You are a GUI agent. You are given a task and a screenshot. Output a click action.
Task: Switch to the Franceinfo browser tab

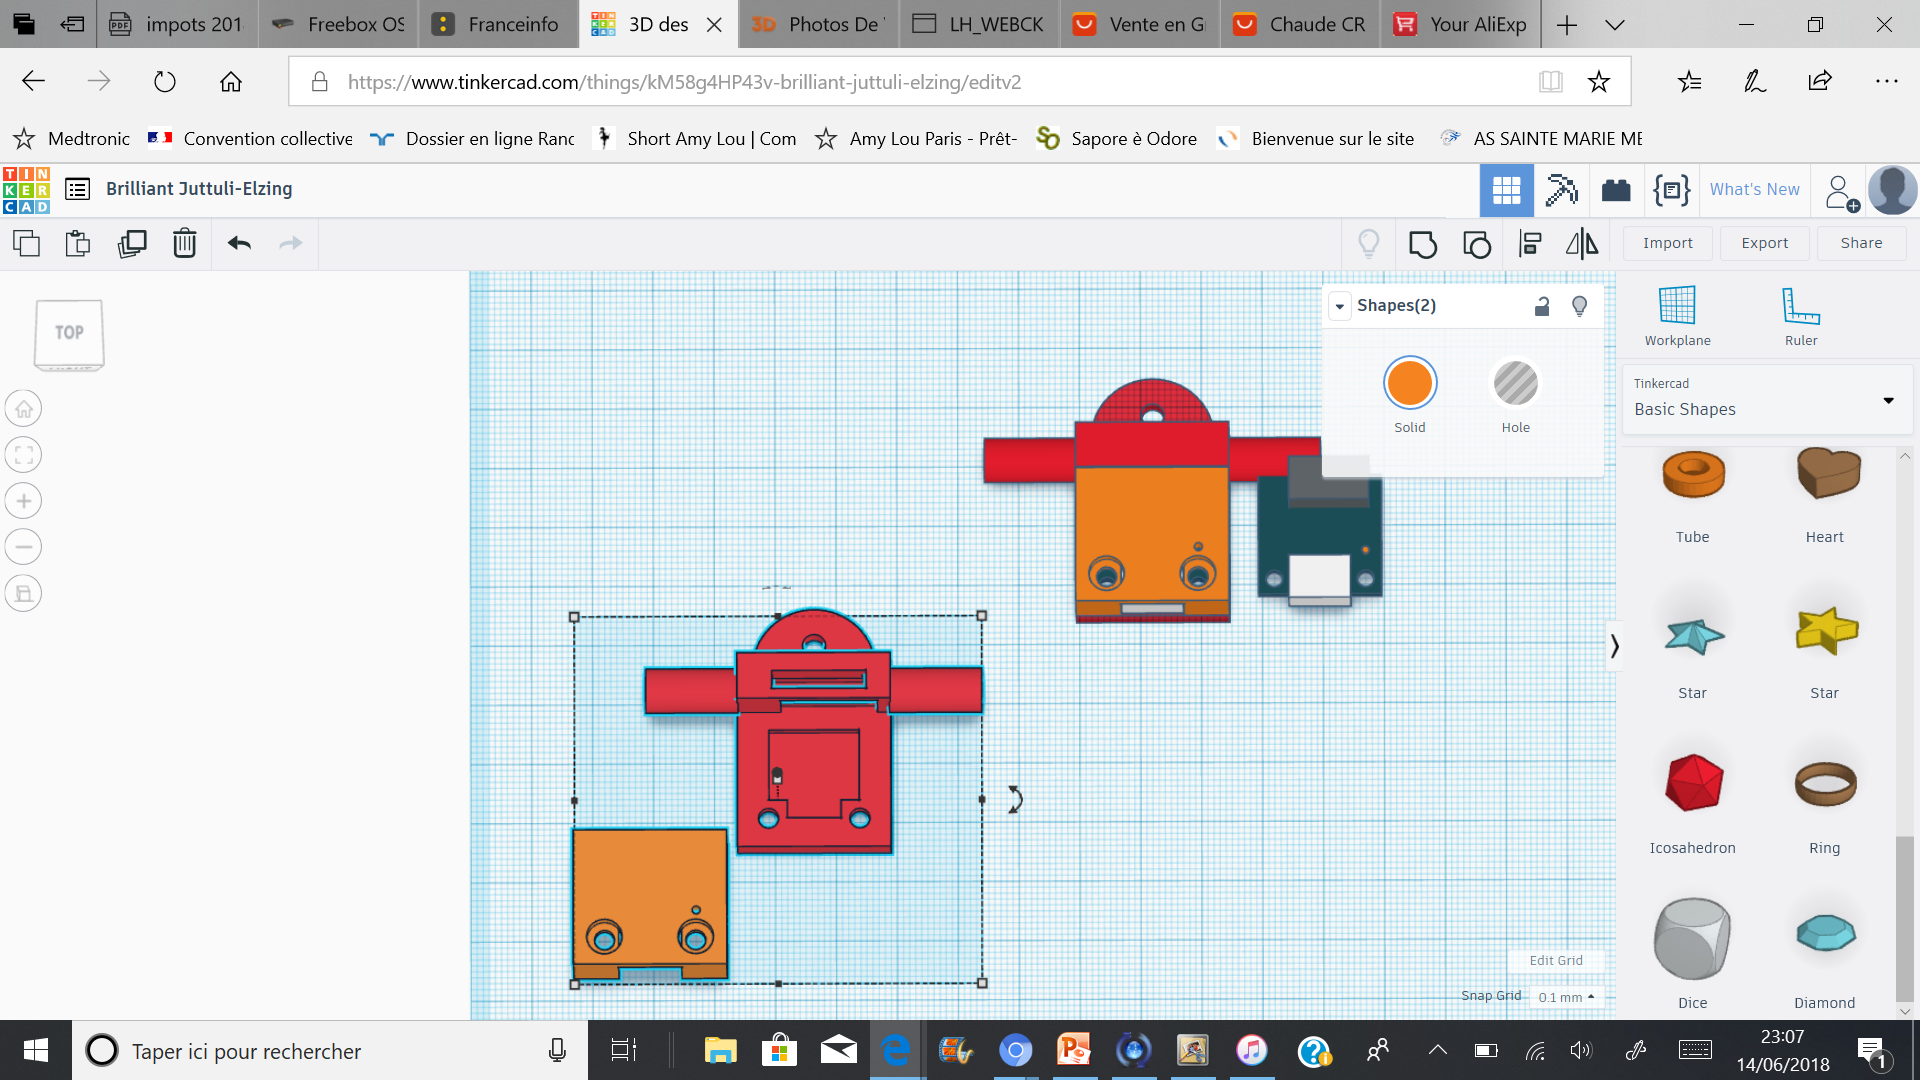pyautogui.click(x=498, y=24)
